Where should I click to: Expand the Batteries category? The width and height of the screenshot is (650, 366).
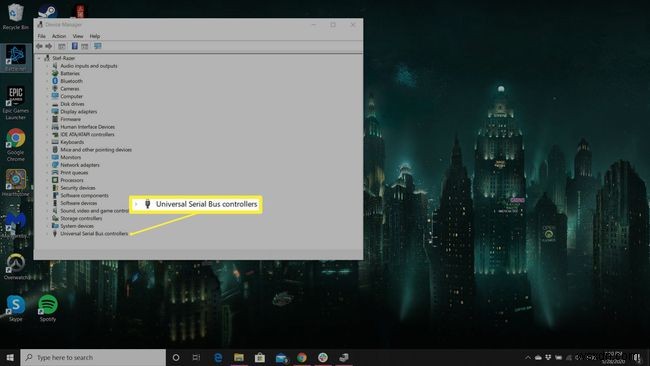(47, 73)
